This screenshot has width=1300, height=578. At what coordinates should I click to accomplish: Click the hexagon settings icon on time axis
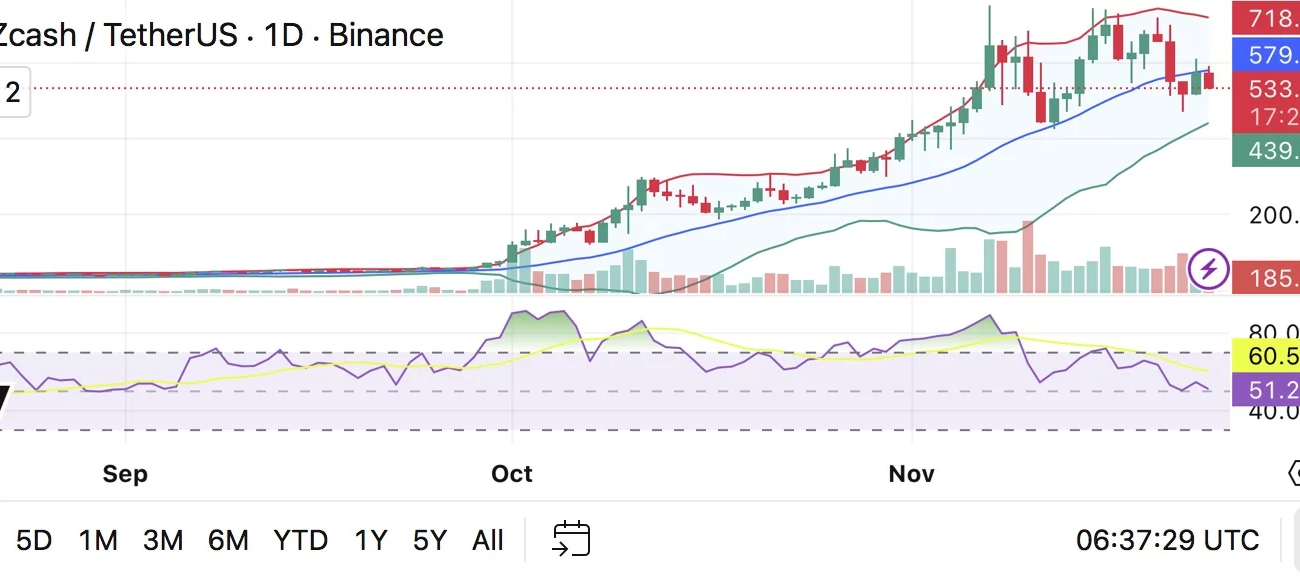pos(1292,473)
